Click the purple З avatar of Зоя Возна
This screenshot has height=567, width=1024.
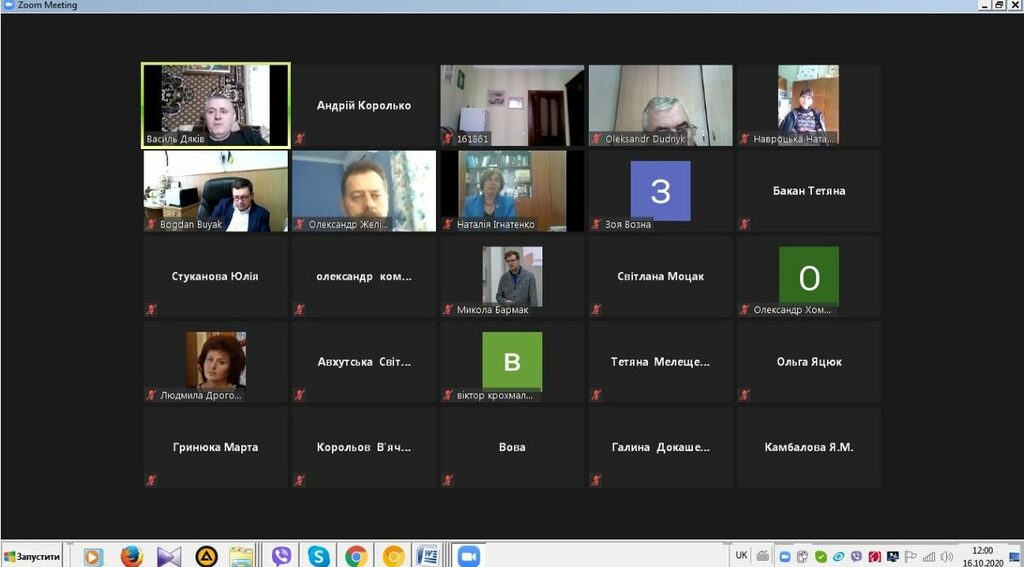click(x=660, y=190)
